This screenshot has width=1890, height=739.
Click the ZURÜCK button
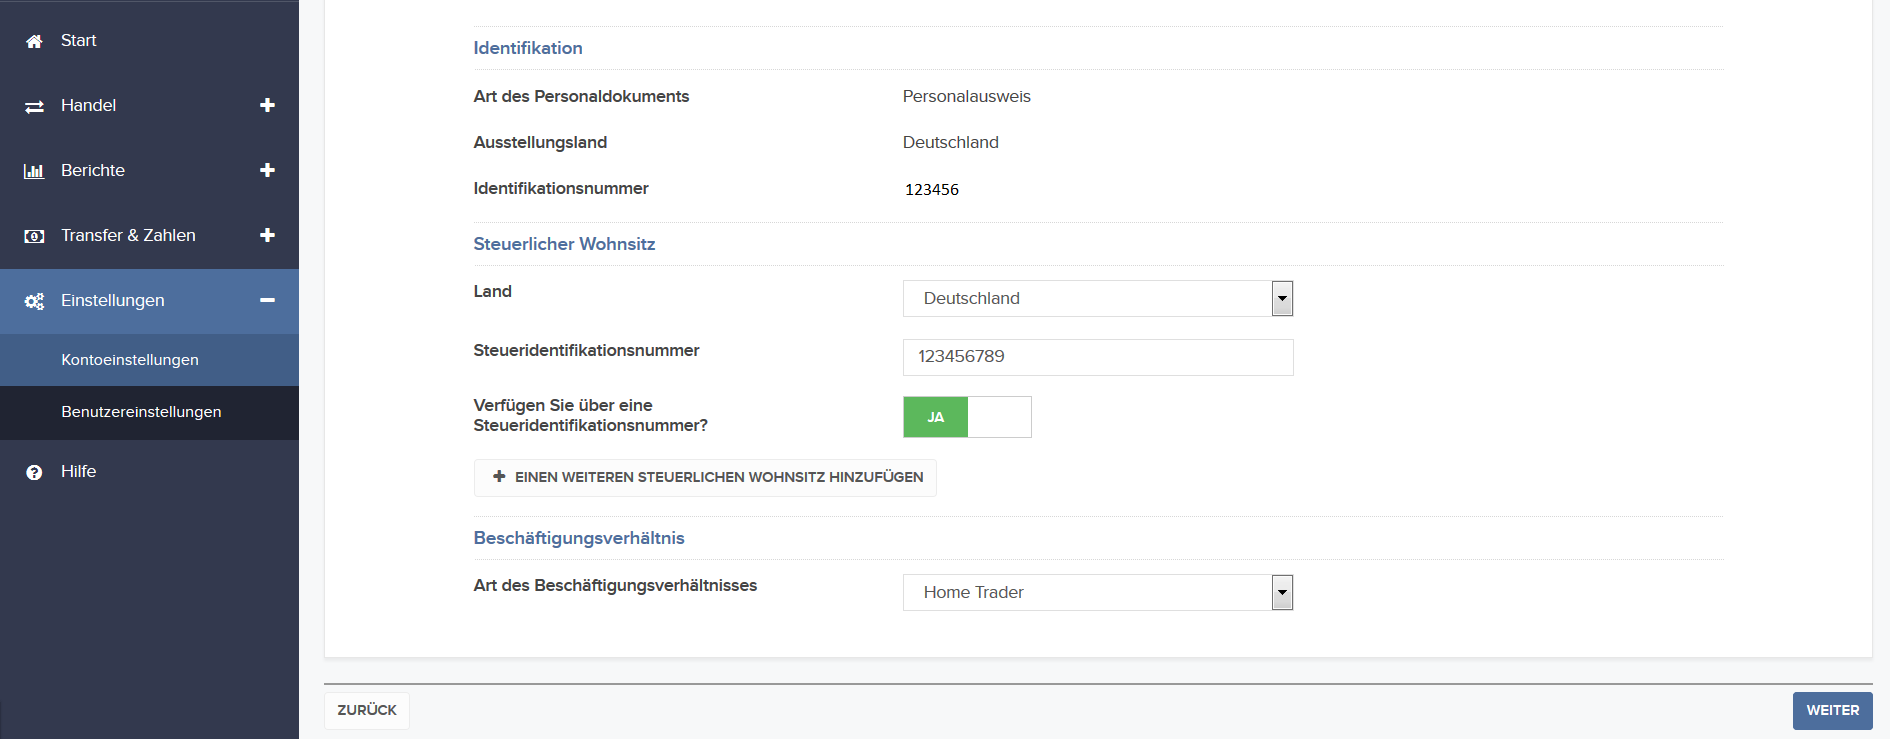[367, 710]
